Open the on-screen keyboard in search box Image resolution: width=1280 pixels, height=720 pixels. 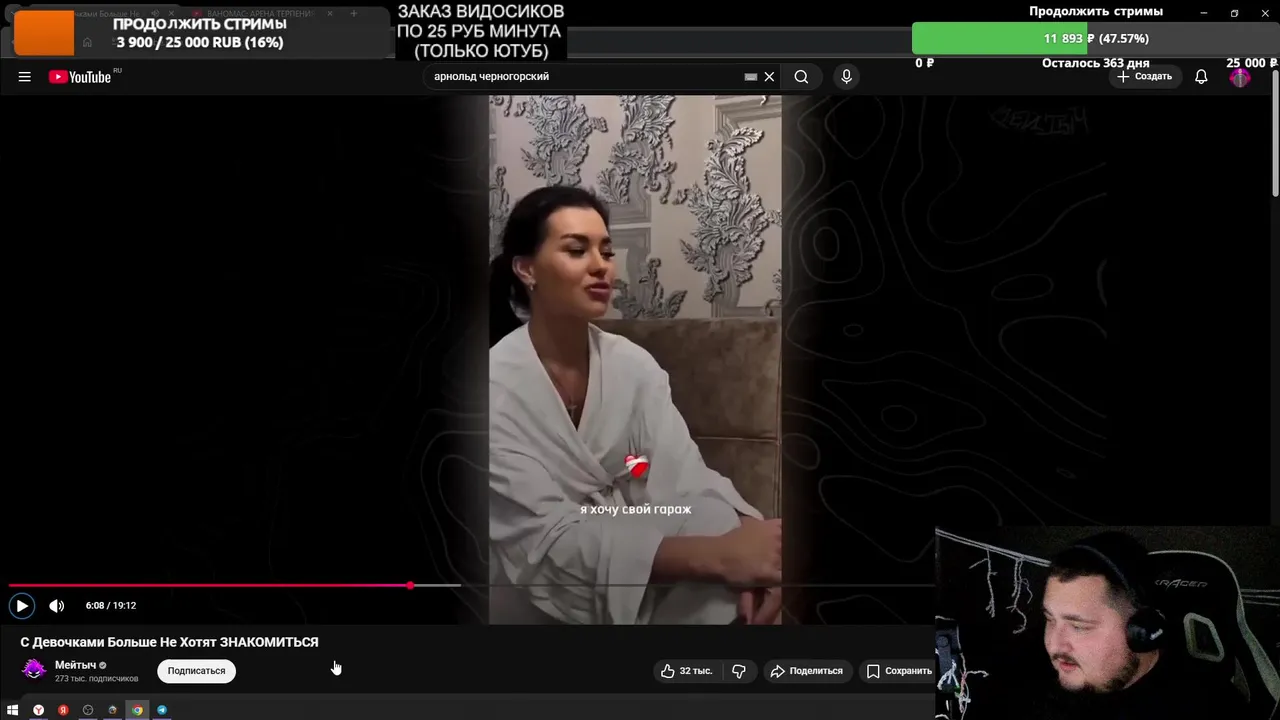pyautogui.click(x=751, y=77)
